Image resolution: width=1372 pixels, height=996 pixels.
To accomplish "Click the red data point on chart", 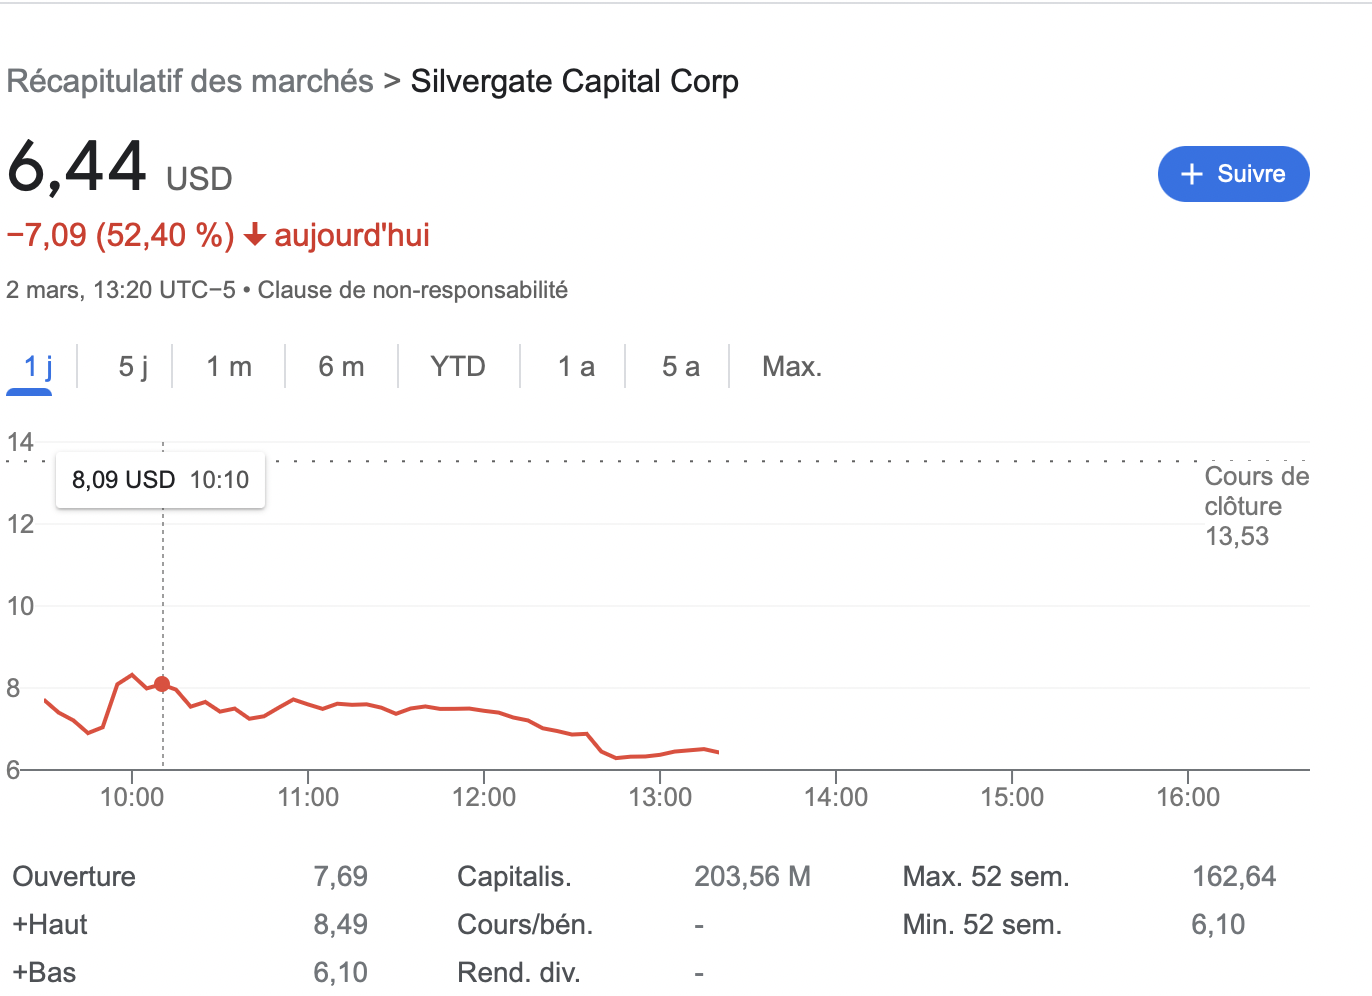I will click(x=162, y=685).
